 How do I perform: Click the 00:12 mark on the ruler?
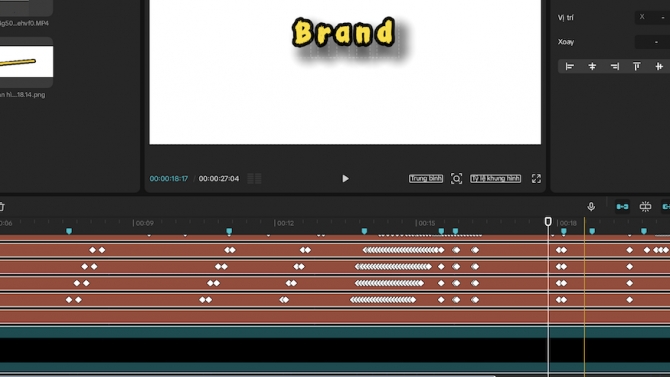(x=285, y=223)
